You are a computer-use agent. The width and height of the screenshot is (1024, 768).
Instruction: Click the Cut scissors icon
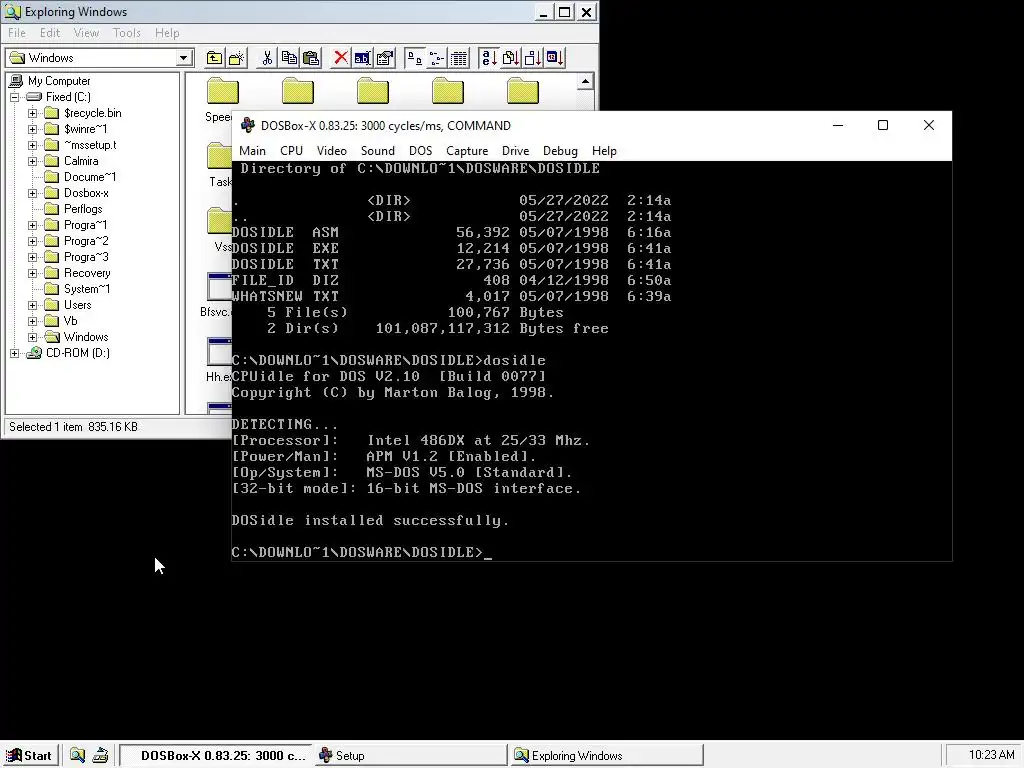pyautogui.click(x=267, y=58)
